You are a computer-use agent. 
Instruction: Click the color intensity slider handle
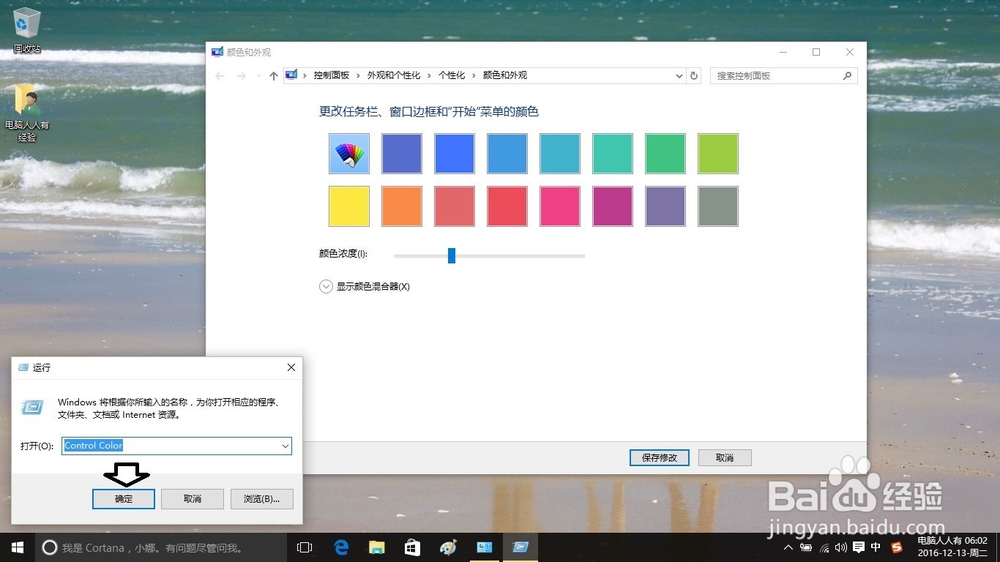click(x=452, y=255)
